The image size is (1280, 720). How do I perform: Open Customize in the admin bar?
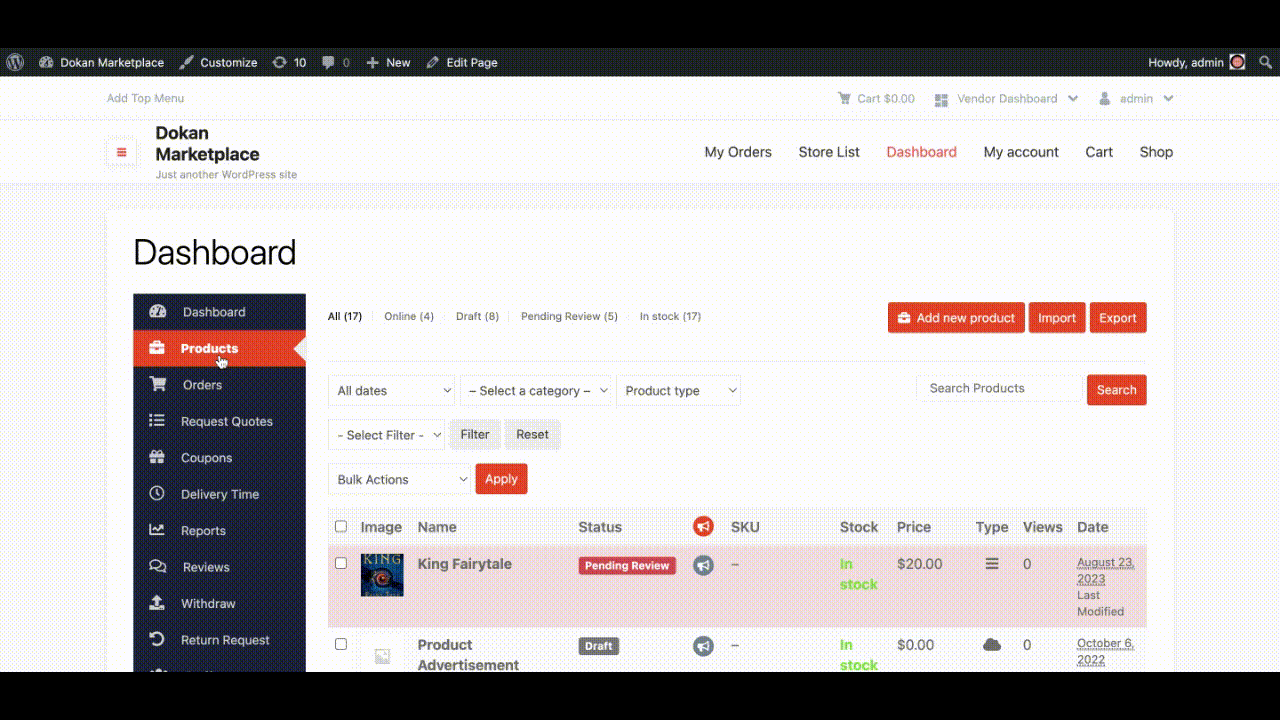click(x=218, y=62)
